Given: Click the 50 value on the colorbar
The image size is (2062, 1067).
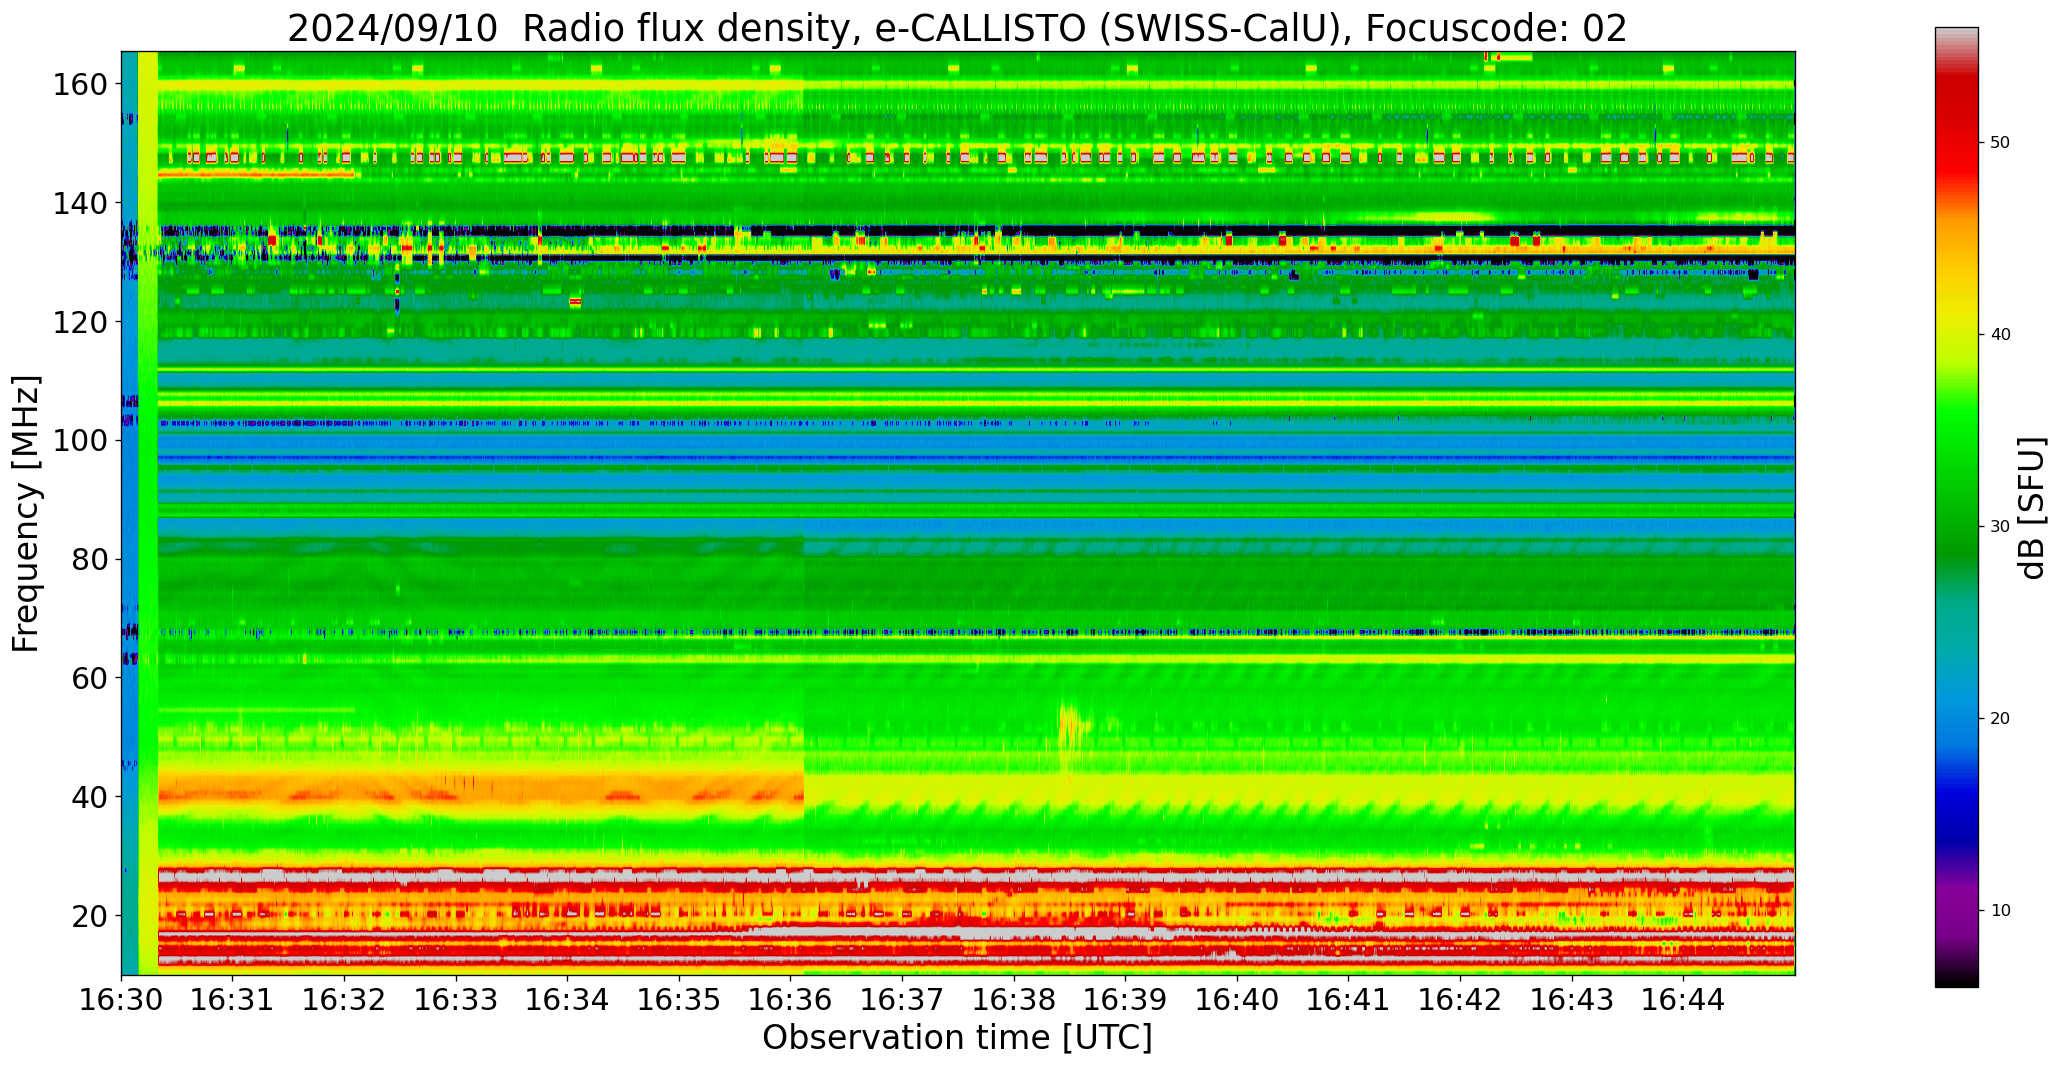Looking at the screenshot, I should pos(1999,143).
